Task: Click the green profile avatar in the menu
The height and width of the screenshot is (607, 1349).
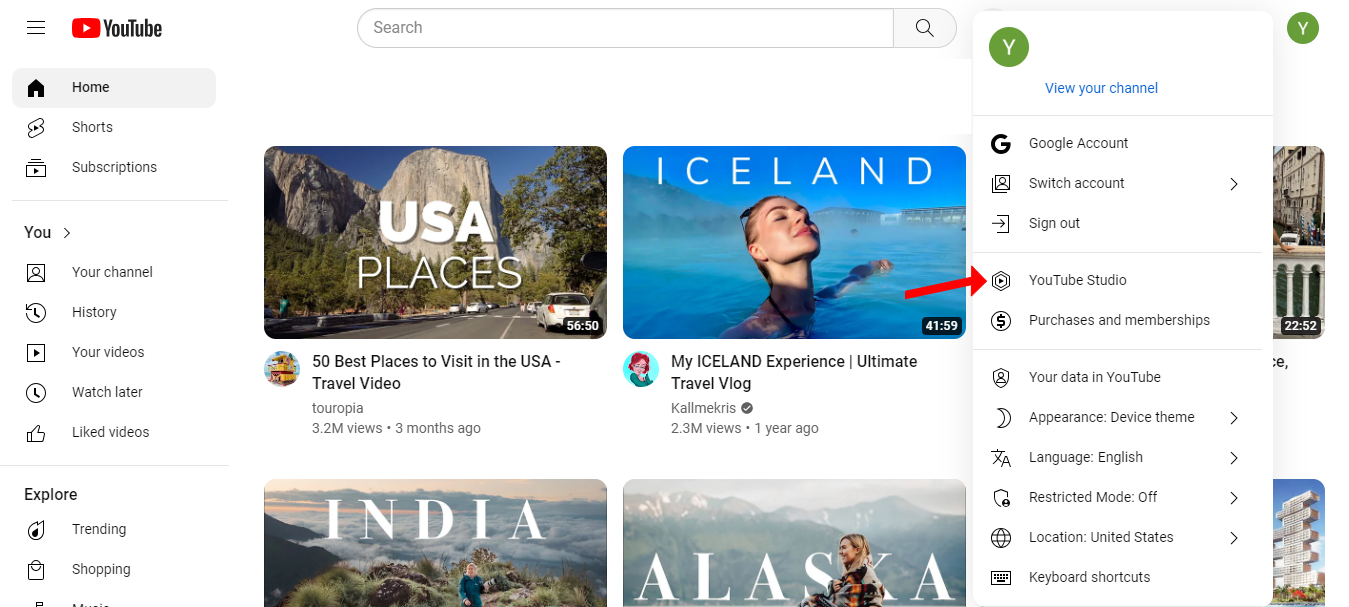Action: tap(1008, 47)
